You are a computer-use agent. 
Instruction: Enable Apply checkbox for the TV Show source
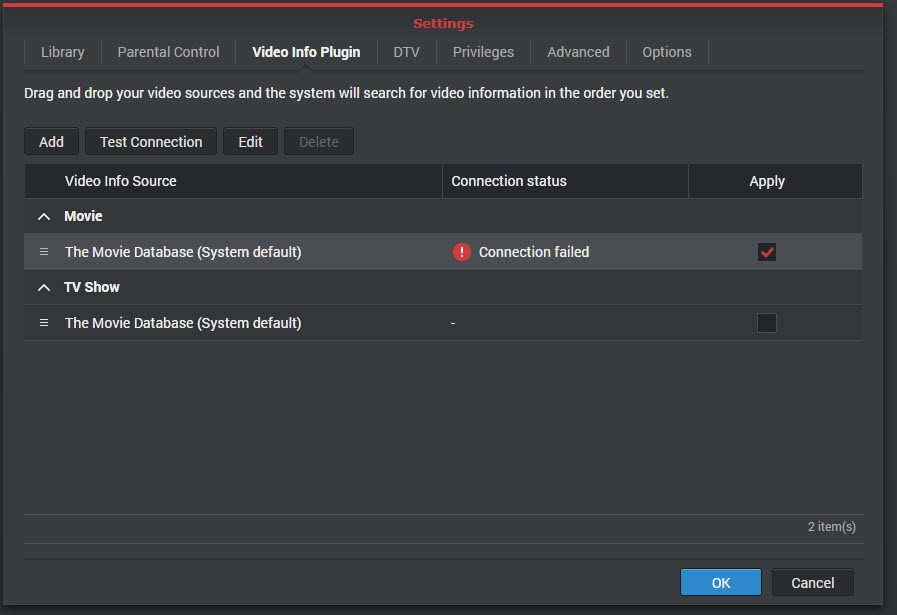pyautogui.click(x=767, y=323)
